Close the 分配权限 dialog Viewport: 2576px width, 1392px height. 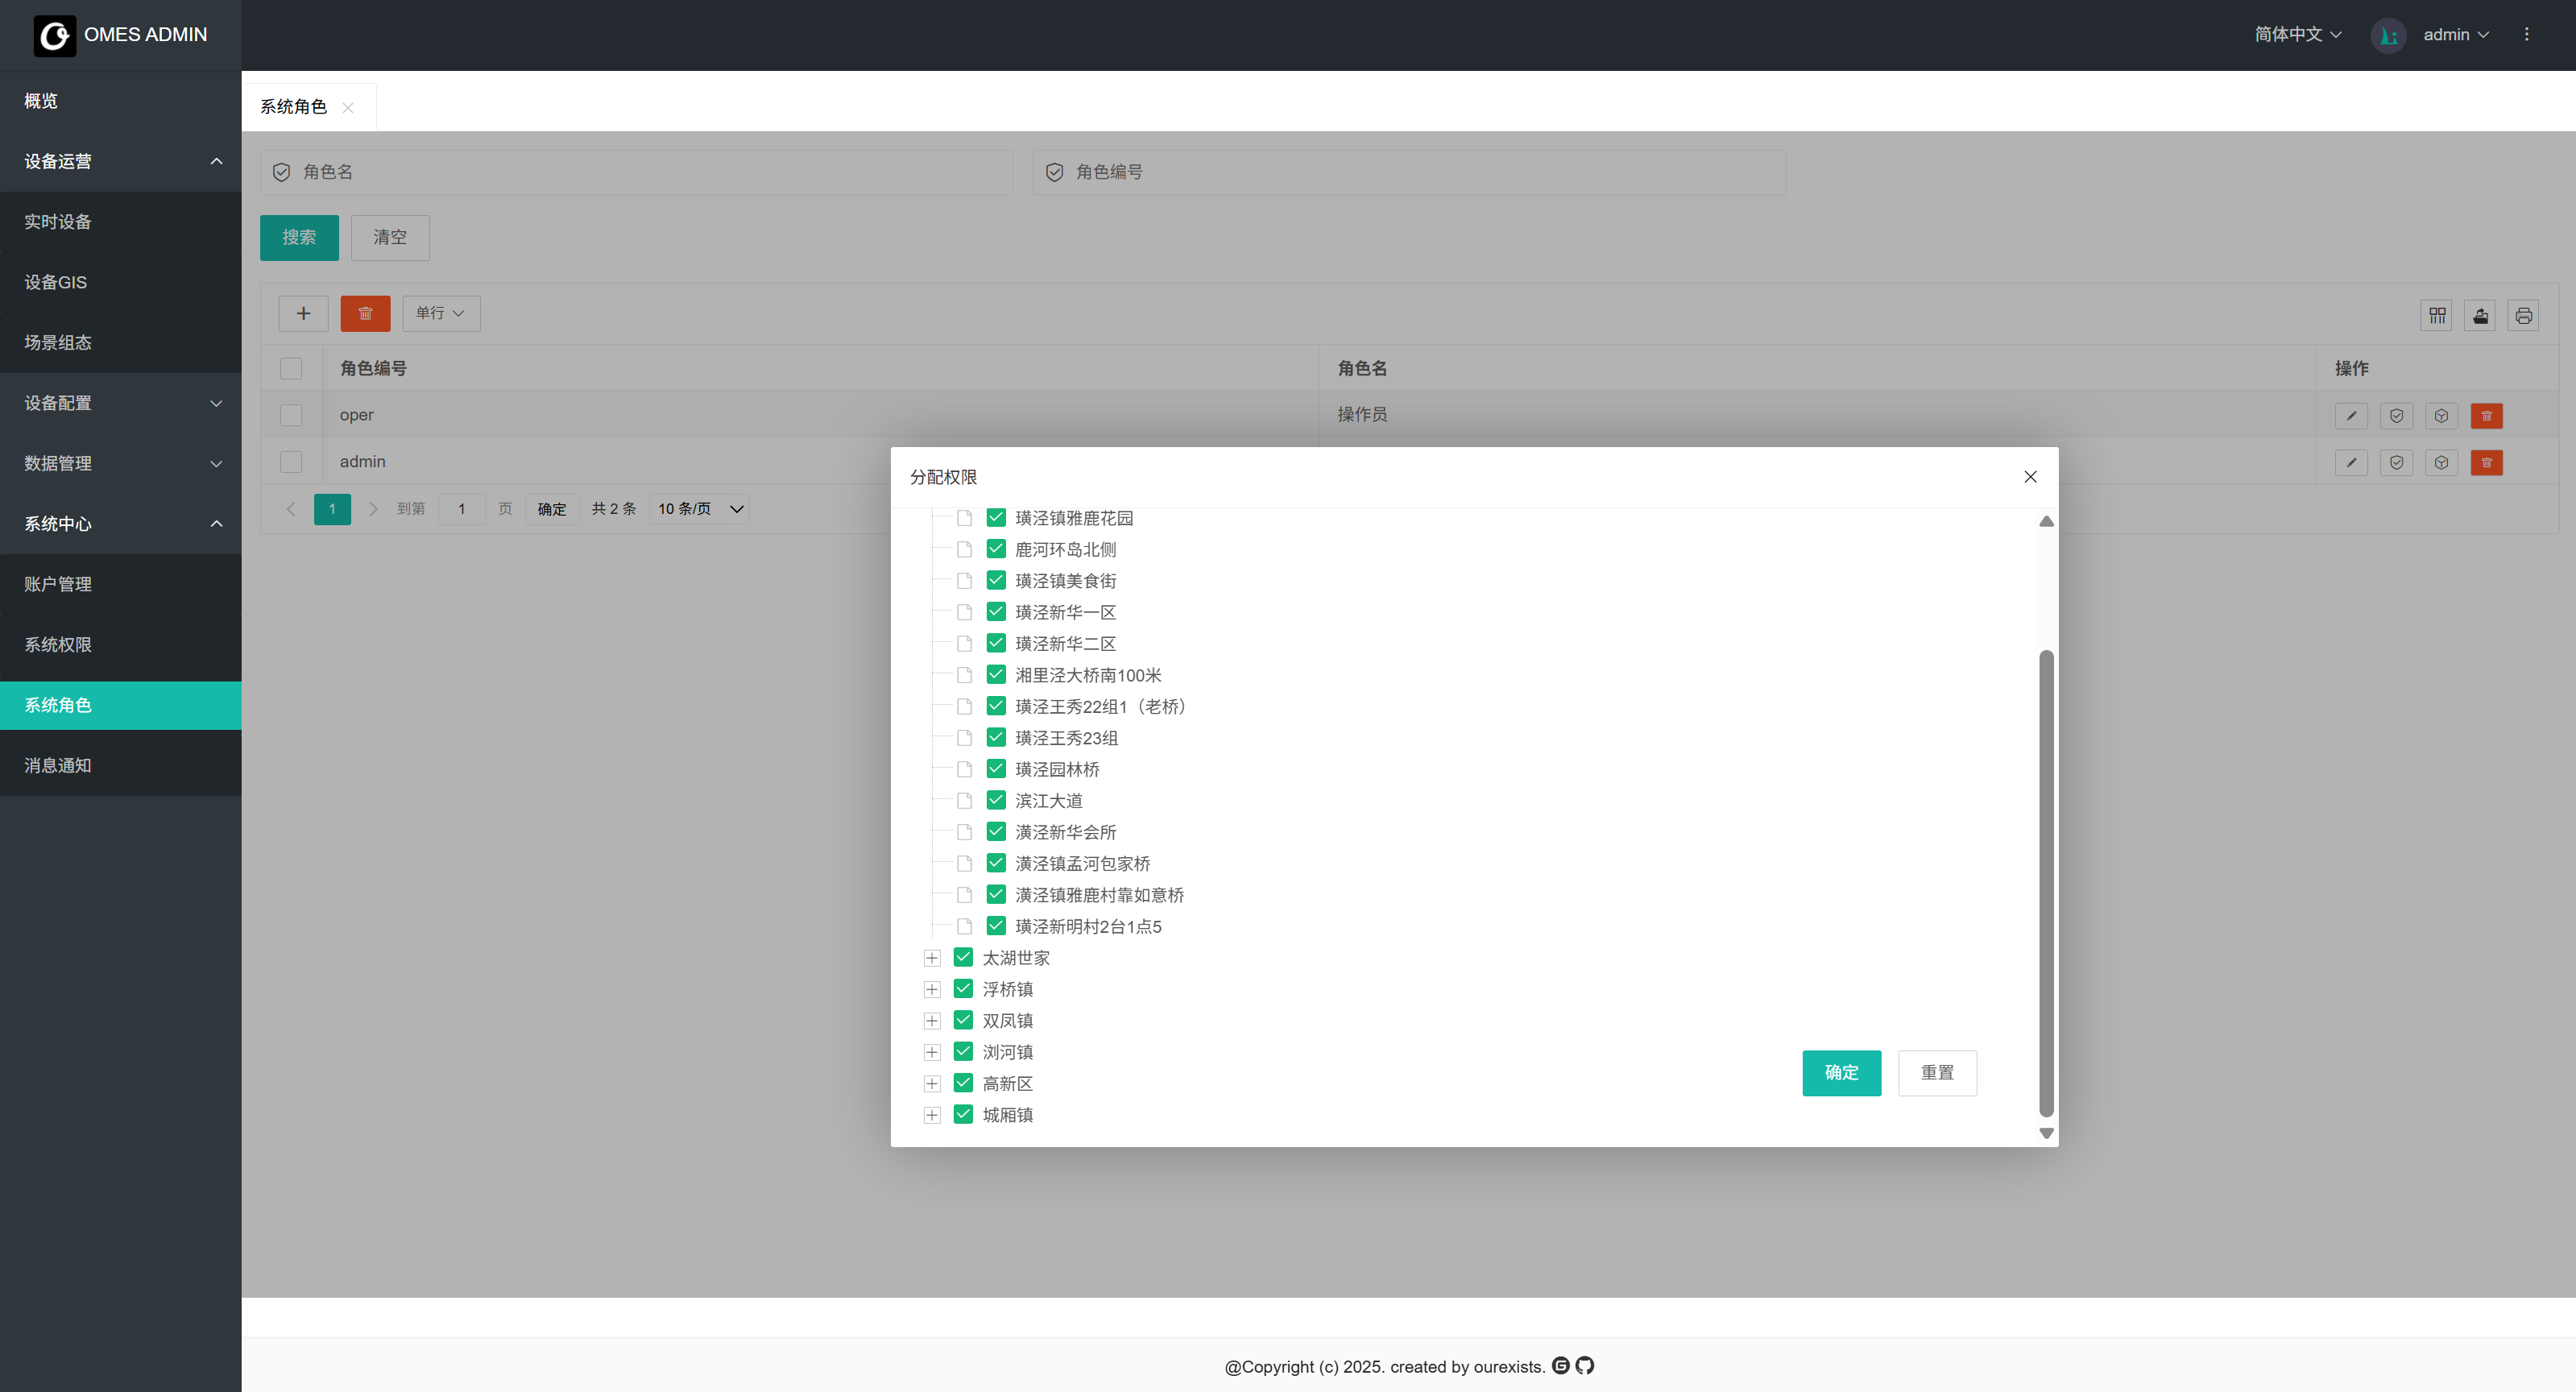pos(2030,477)
